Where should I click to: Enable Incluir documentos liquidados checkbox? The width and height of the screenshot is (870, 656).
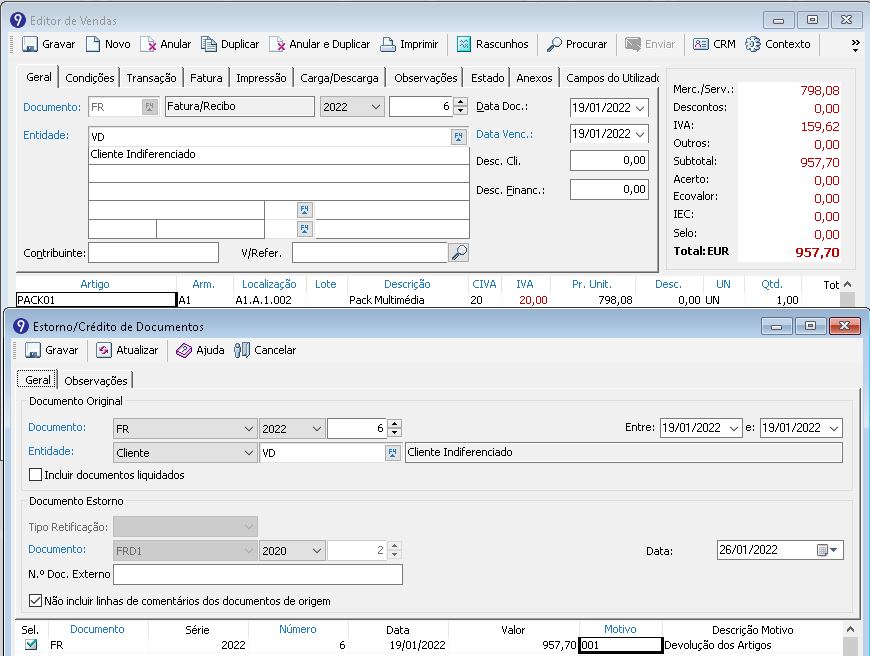pyautogui.click(x=36, y=475)
